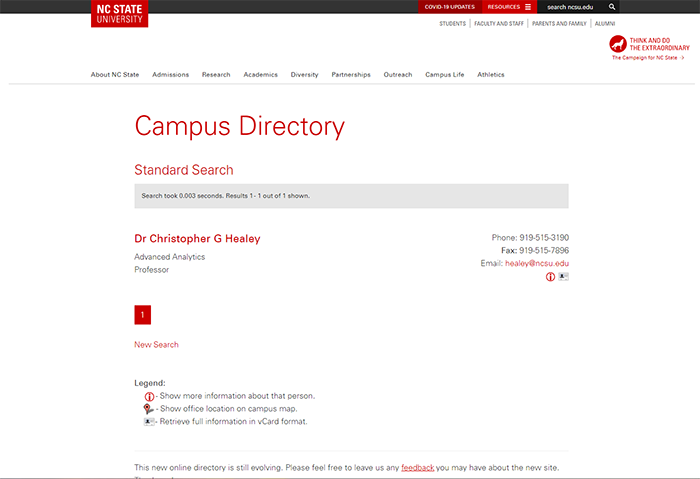Open Campus Life menu
This screenshot has width=700, height=479.
tap(445, 75)
